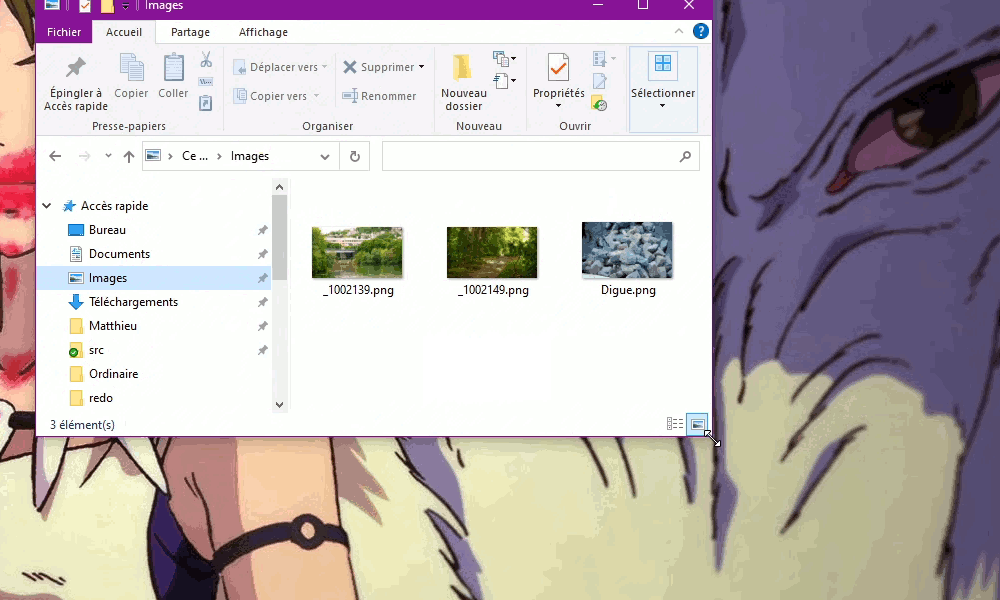This screenshot has width=1000, height=600.
Task: Click the title bar properties checkmark icon
Action: (x=84, y=6)
